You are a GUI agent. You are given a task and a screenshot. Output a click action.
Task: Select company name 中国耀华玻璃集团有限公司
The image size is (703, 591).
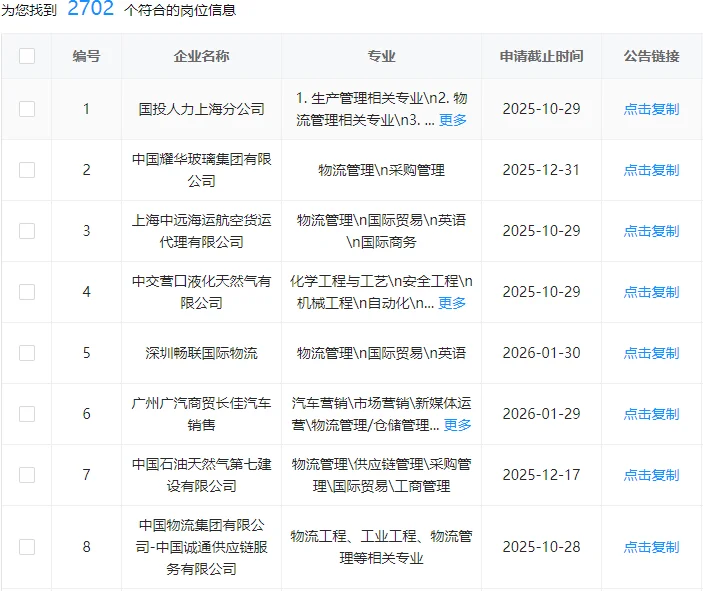pyautogui.click(x=201, y=170)
